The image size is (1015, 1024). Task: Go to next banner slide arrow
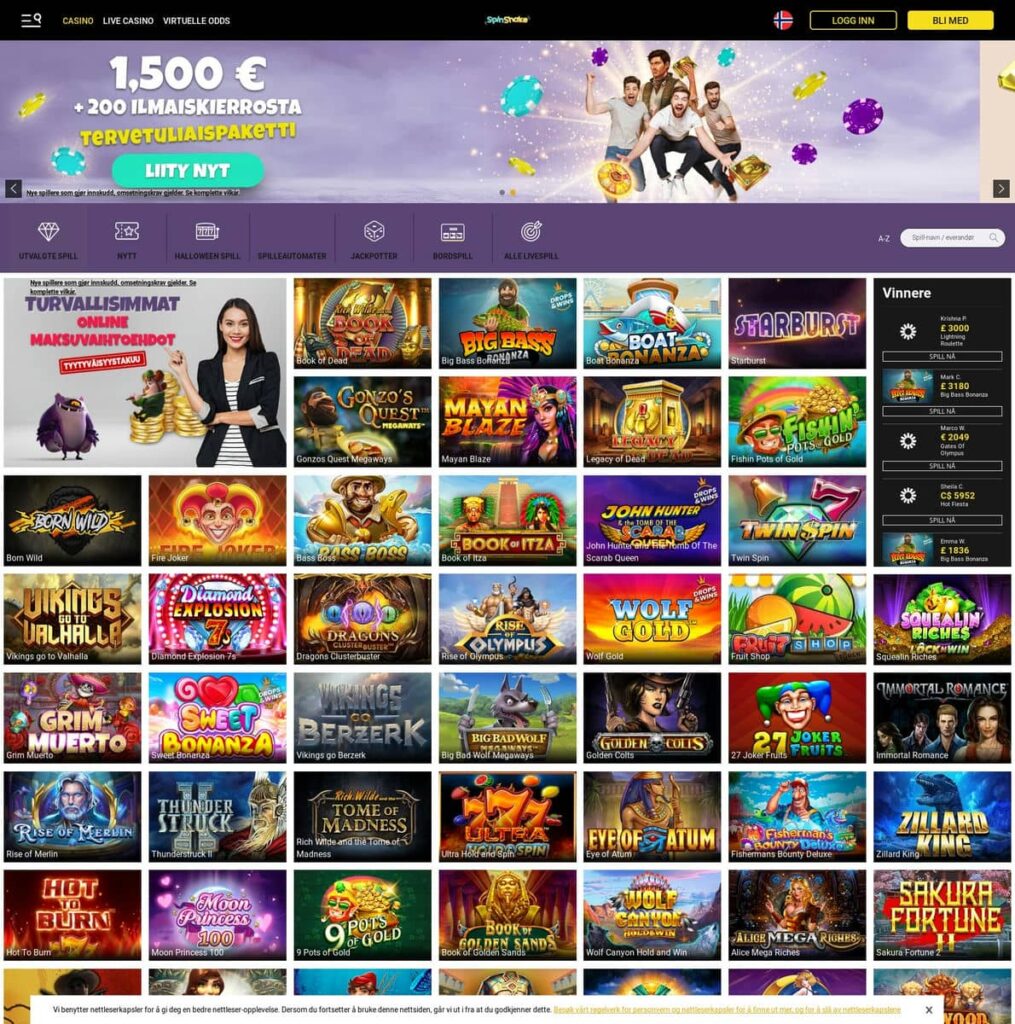(x=1001, y=189)
